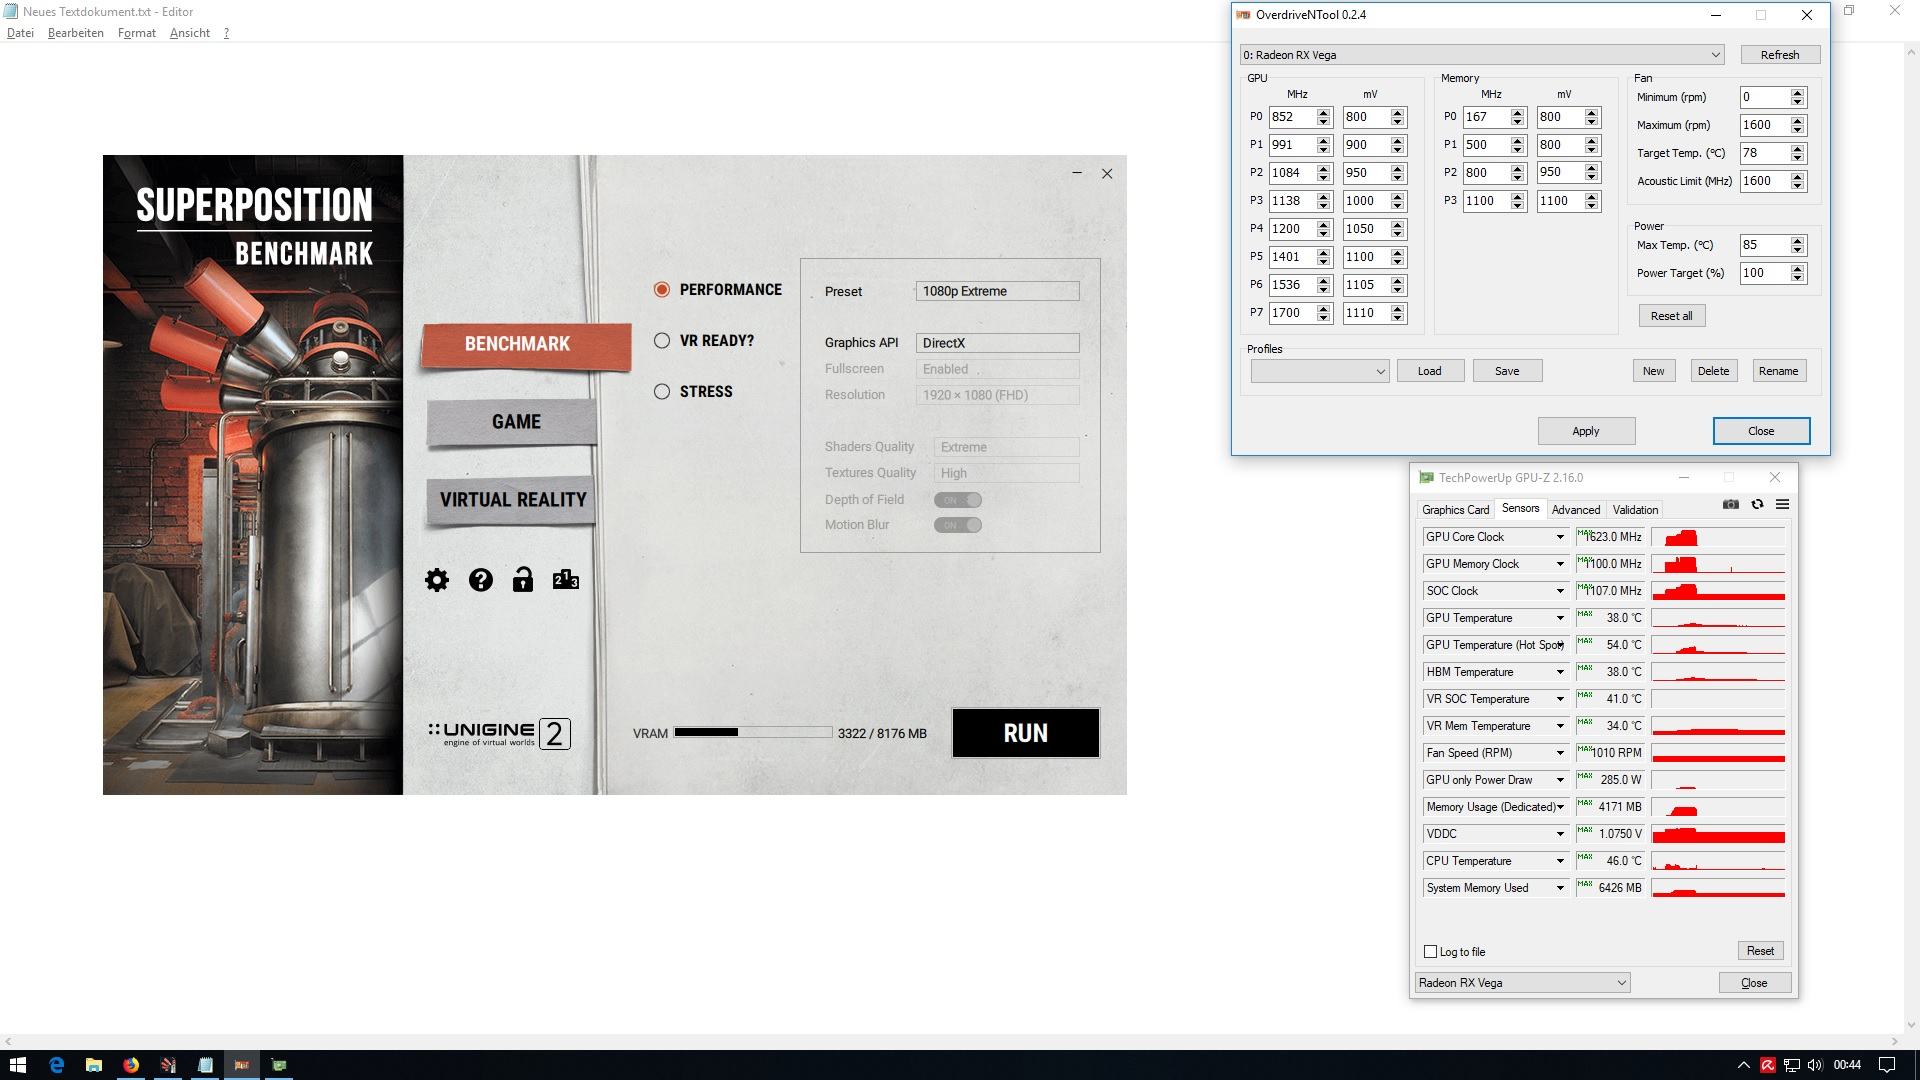Open the VDDC sensor dropdown arrow
The width and height of the screenshot is (1920, 1080).
[1559, 834]
